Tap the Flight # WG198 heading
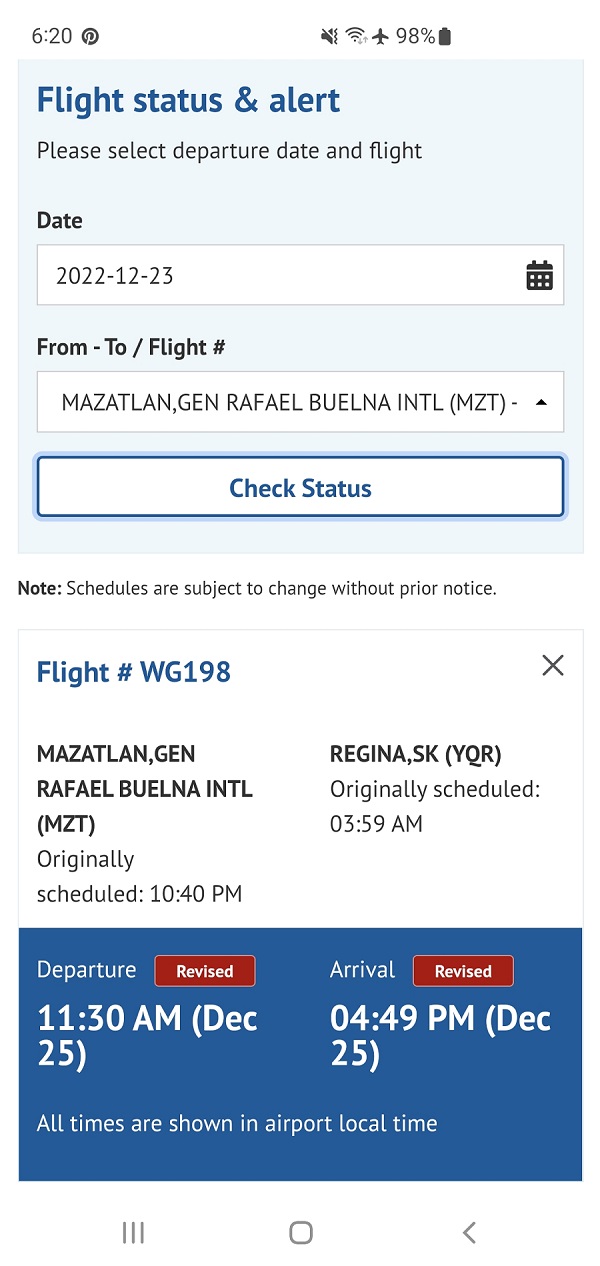Screen dimensions: 600x1266 tap(134, 671)
